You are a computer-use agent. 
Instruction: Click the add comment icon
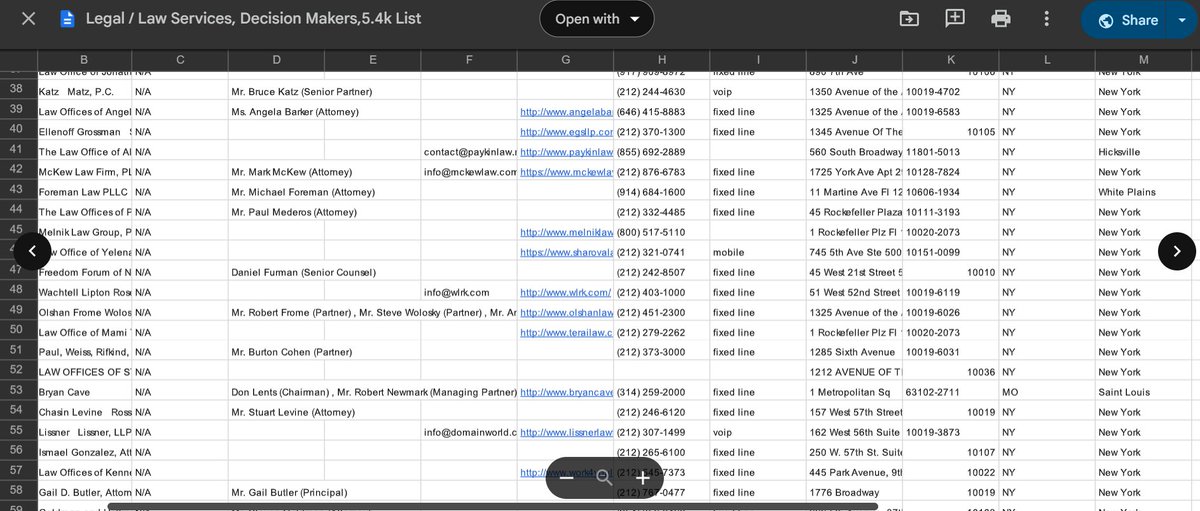955,19
